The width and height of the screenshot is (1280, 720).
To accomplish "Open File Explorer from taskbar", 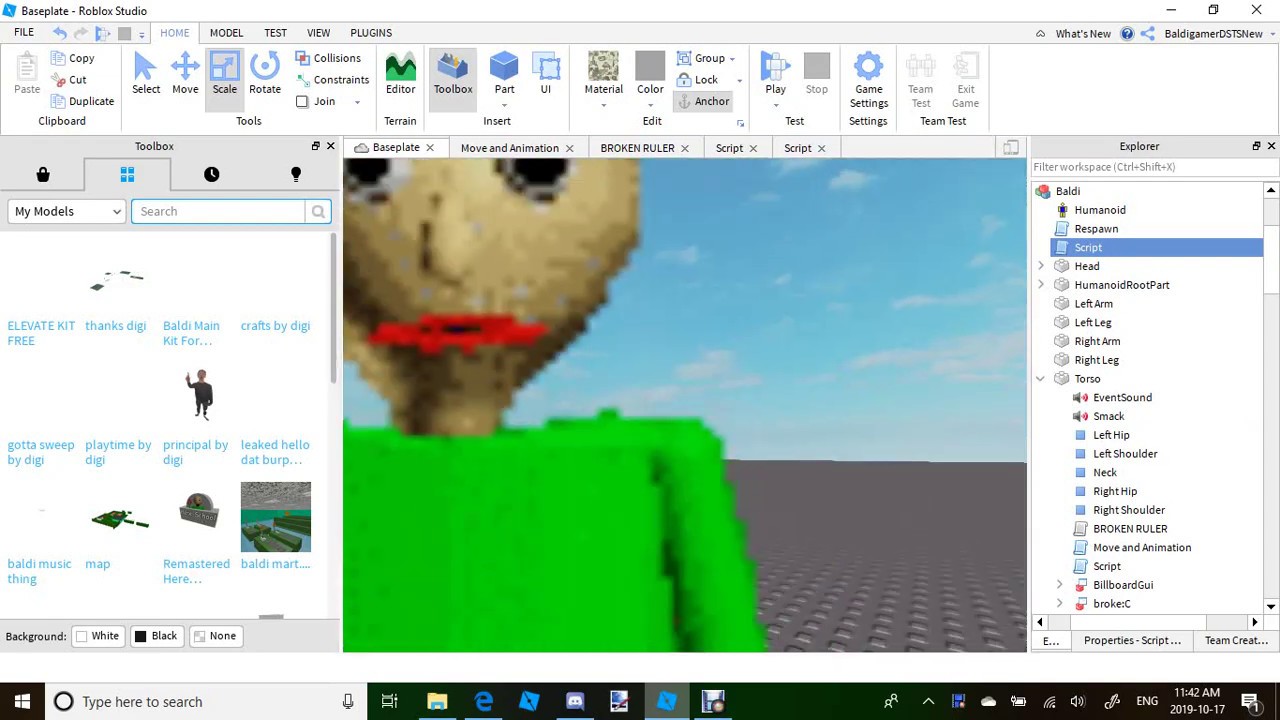I will [x=437, y=701].
